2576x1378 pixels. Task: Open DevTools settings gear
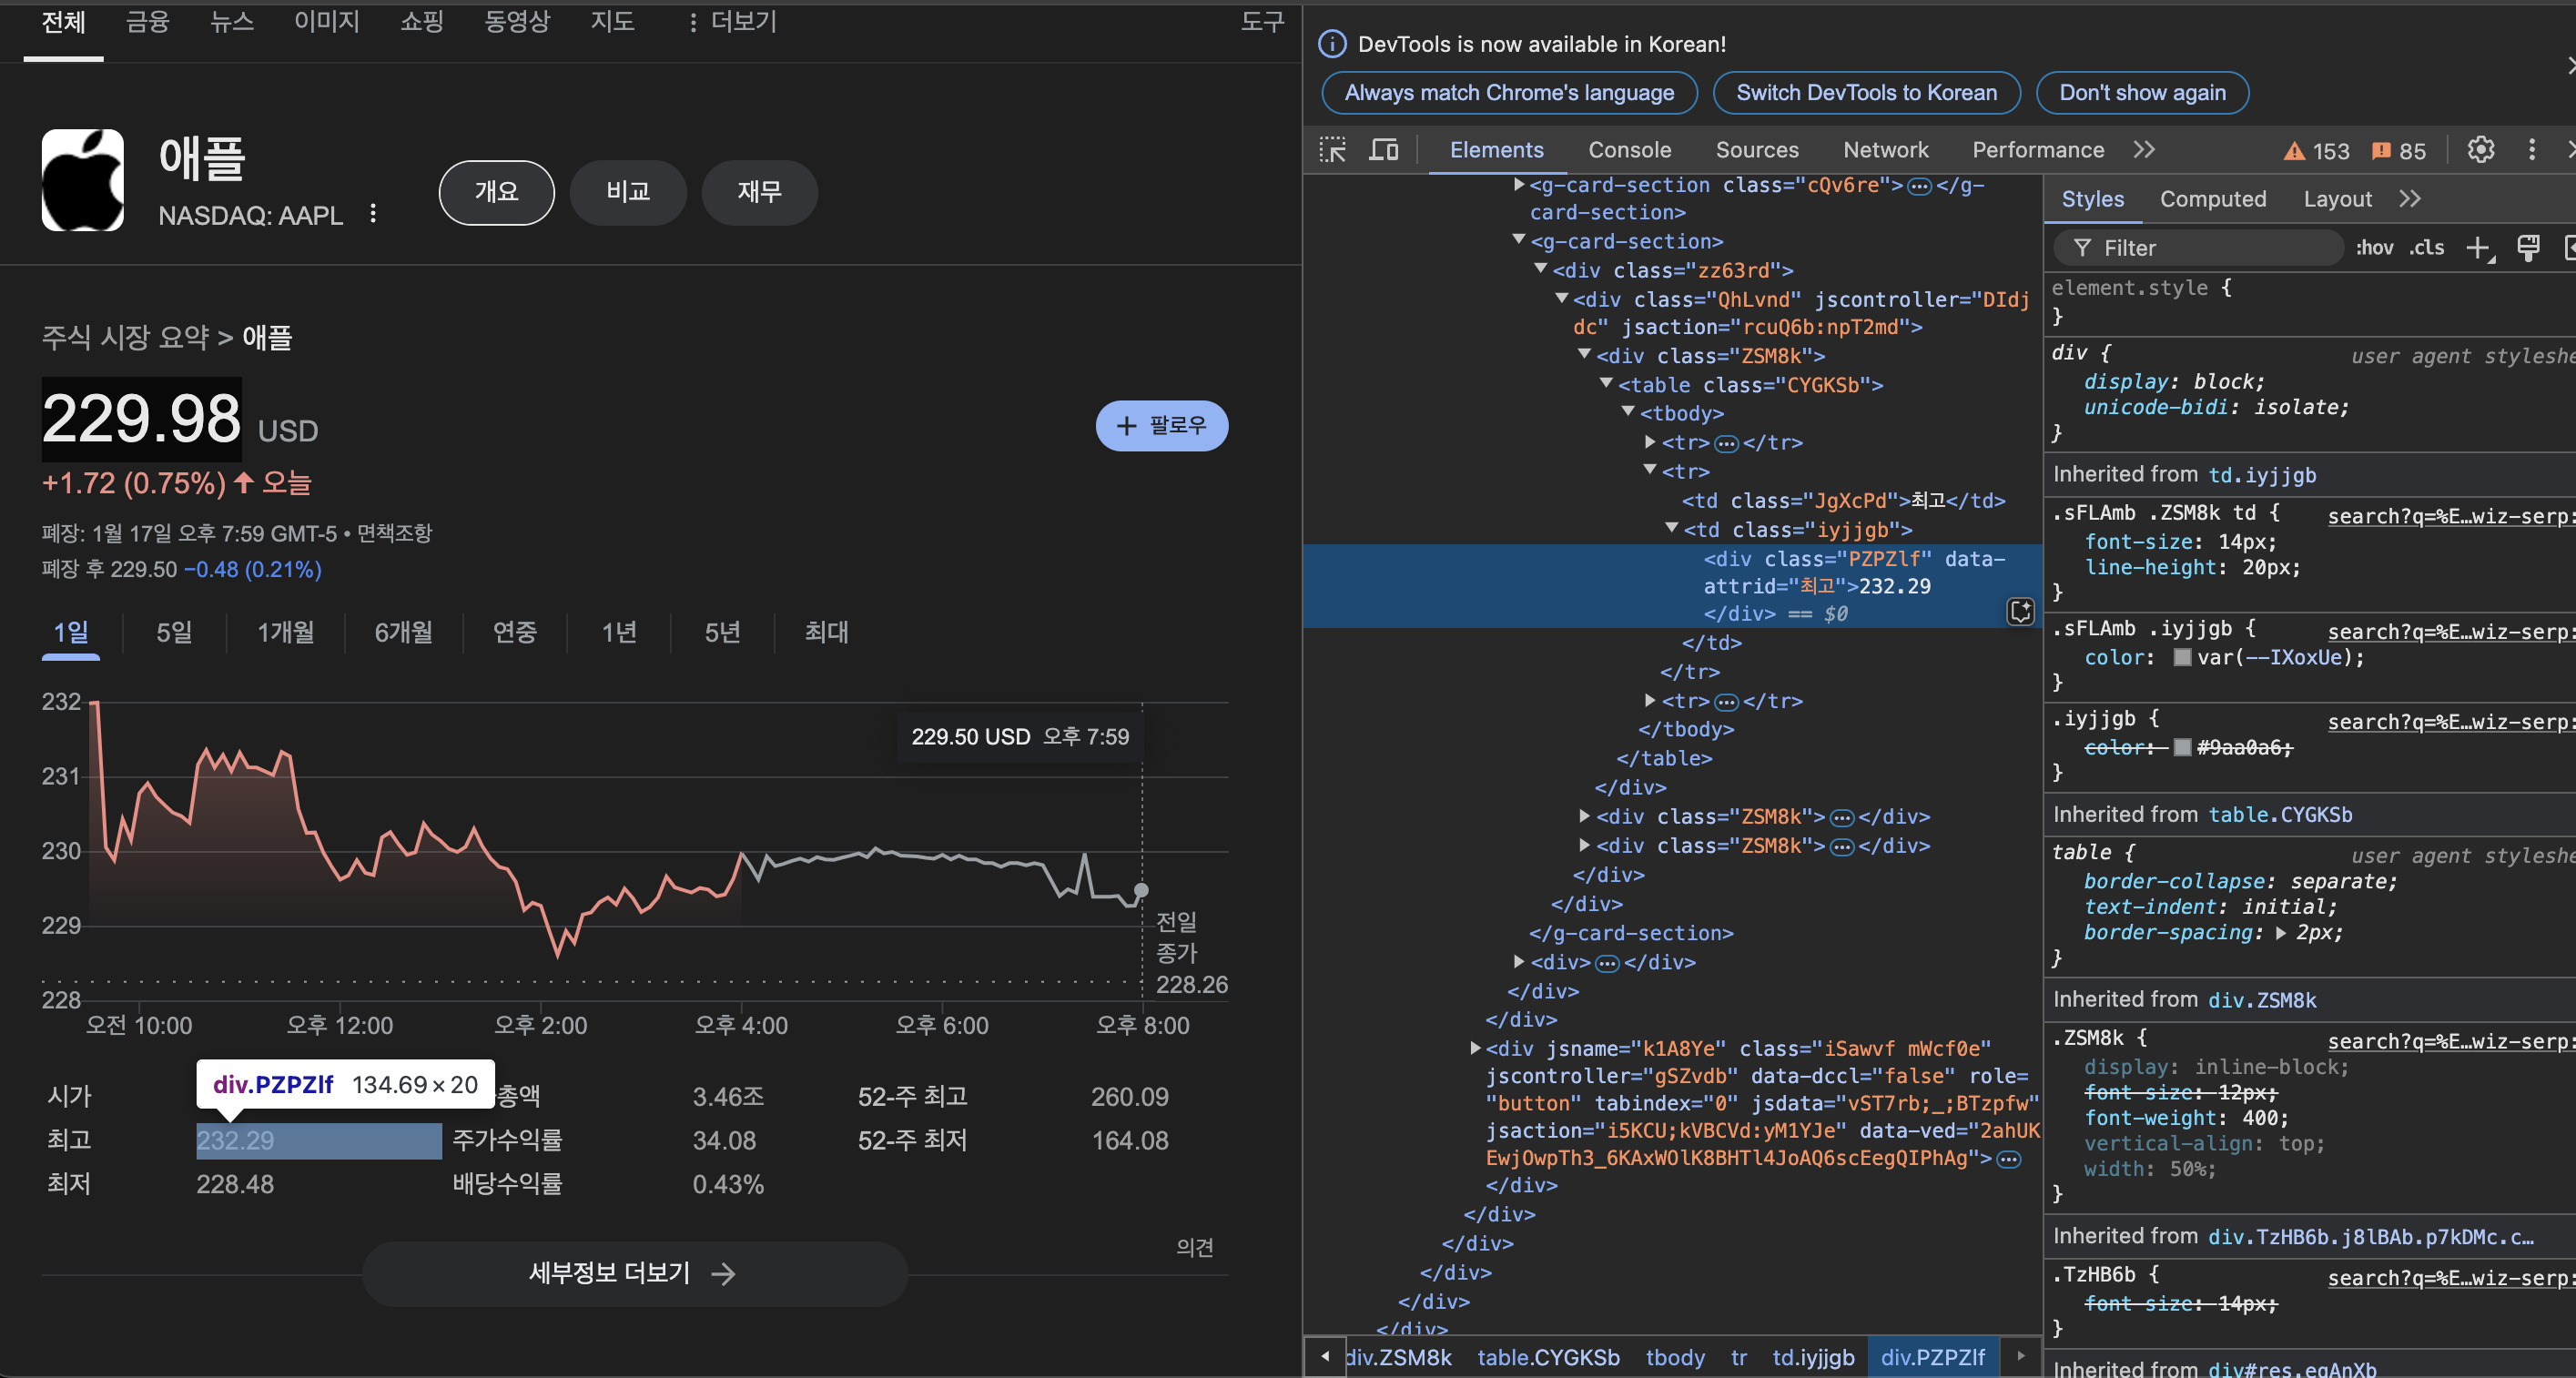2481,150
